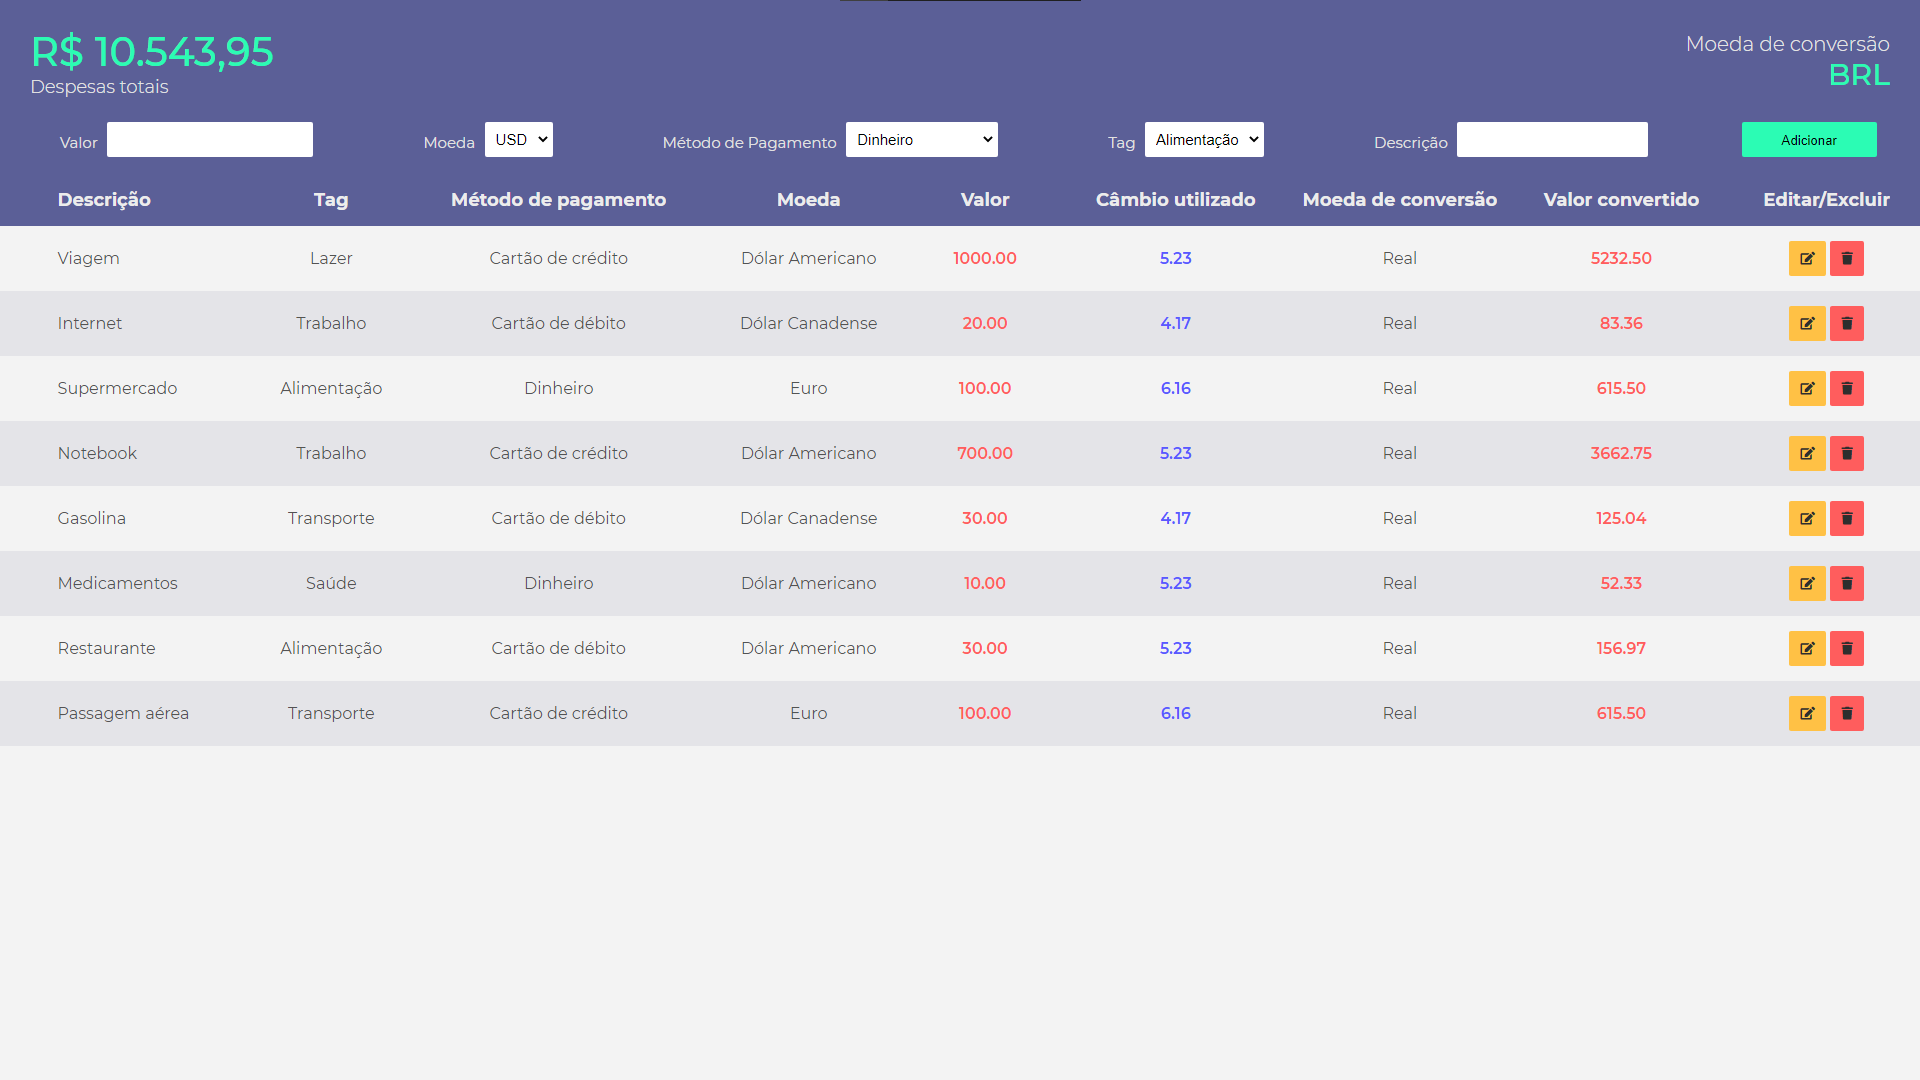Click the delete icon for Medicamentos expense

[1846, 583]
